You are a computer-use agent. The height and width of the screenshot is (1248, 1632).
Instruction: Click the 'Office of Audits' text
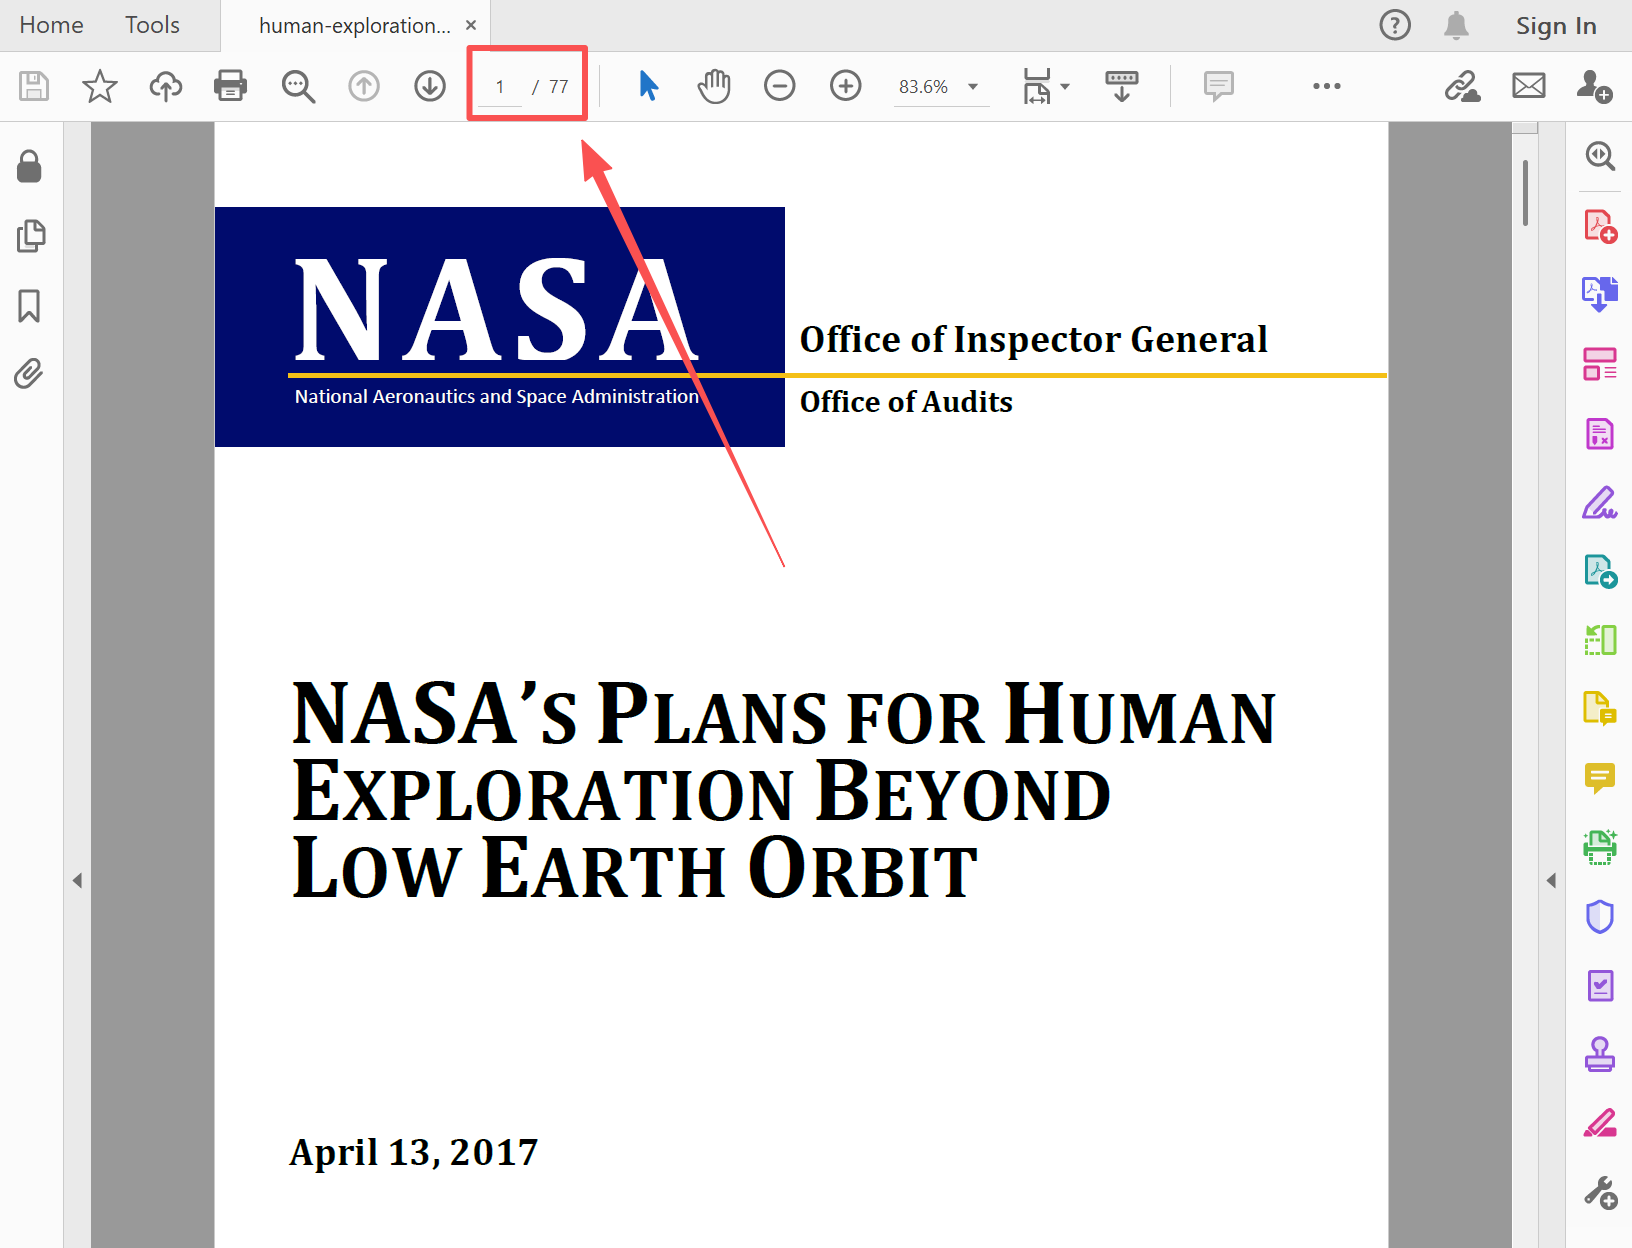point(906,402)
